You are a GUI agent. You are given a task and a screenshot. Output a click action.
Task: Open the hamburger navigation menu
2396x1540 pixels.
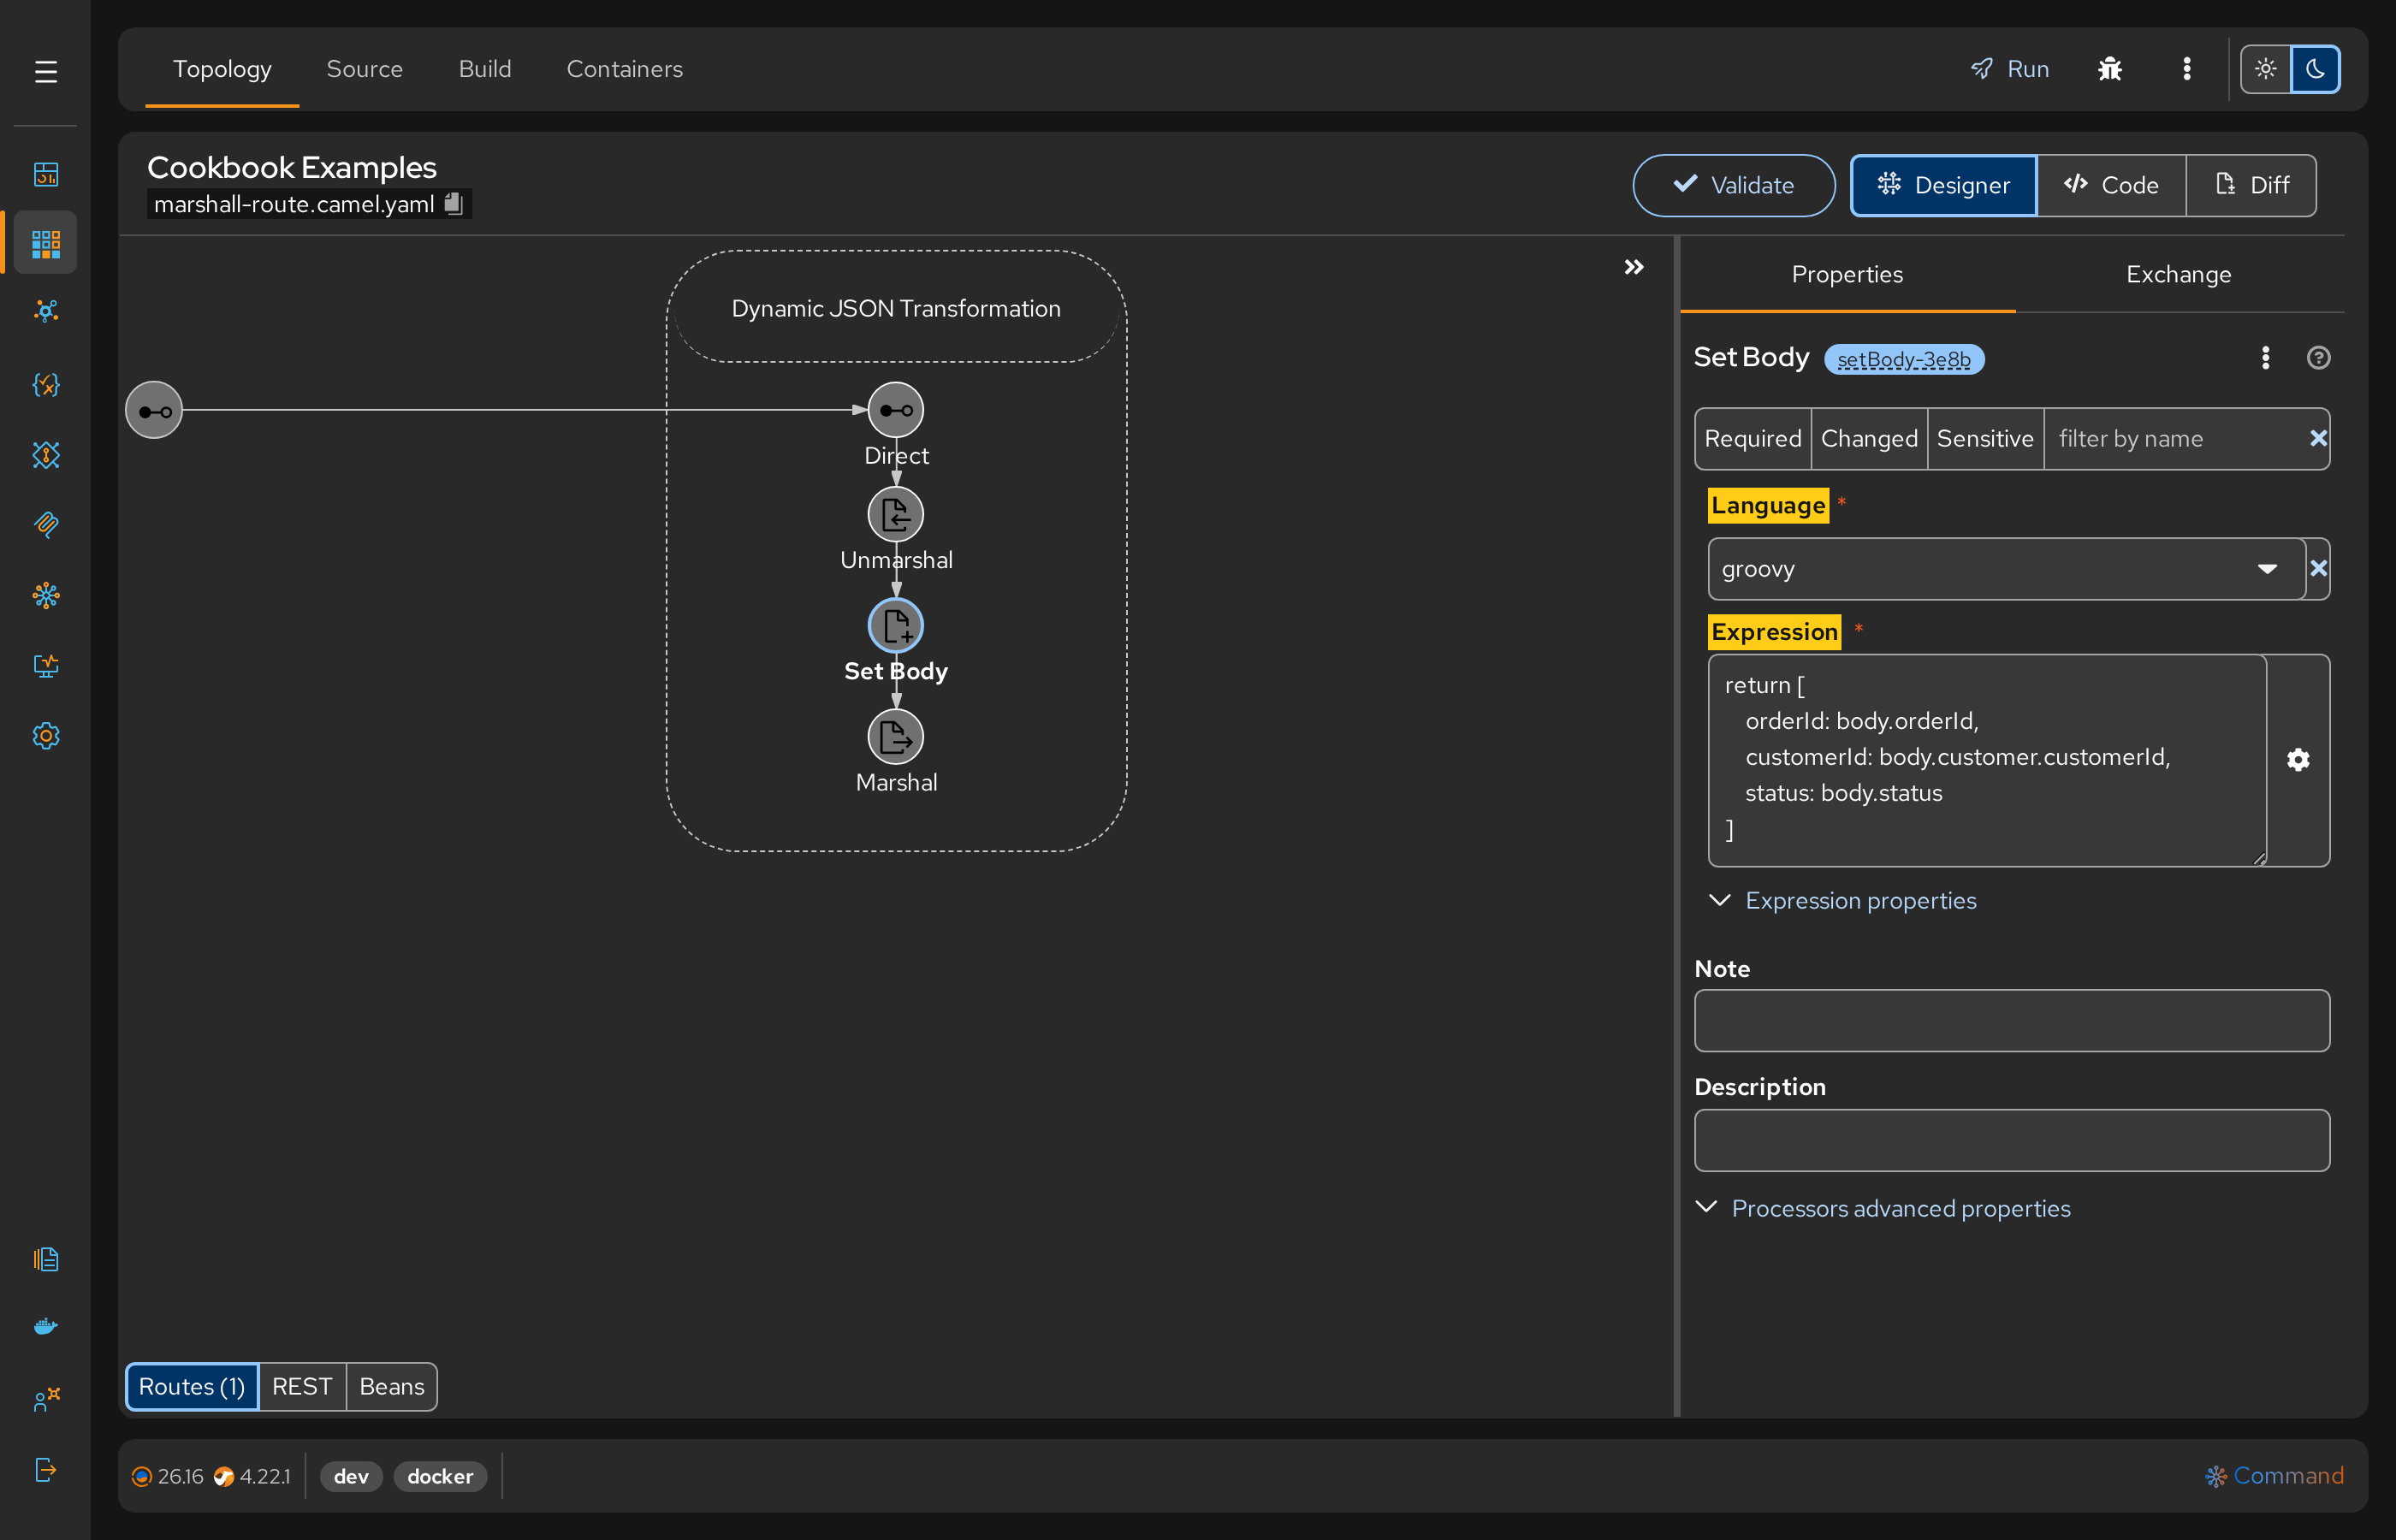46,72
